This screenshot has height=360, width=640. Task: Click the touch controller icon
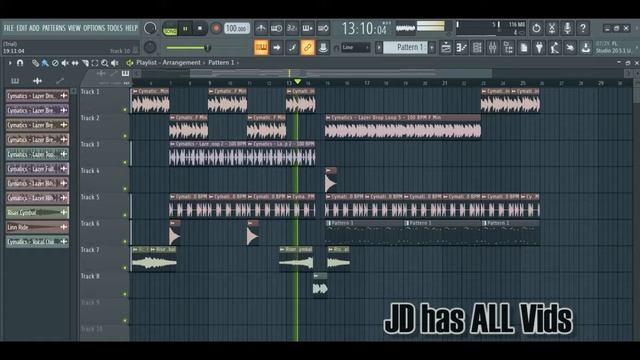[x=570, y=48]
